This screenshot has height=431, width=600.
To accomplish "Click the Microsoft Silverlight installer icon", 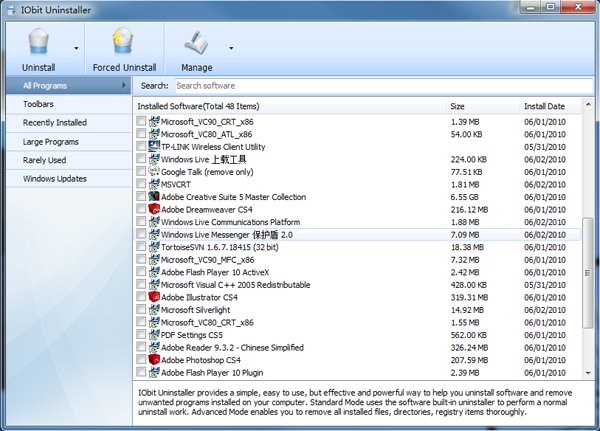I will click(x=154, y=310).
